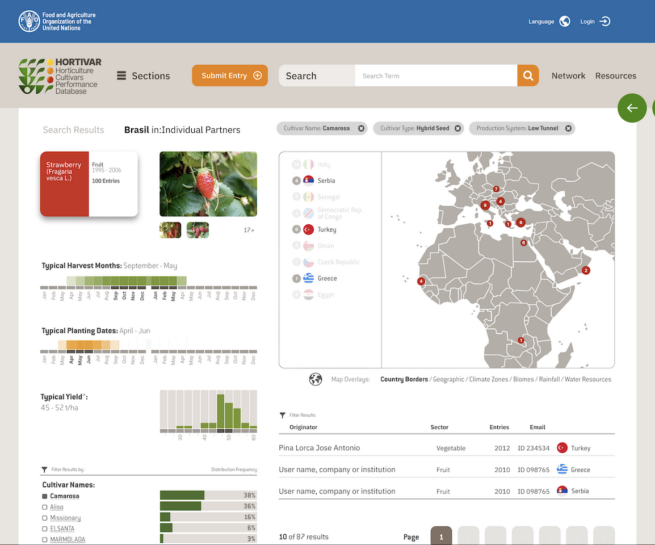Screen dimensions: 655x545
Task: Check the Aliso cultivar checkbox
Action: [x=44, y=507]
